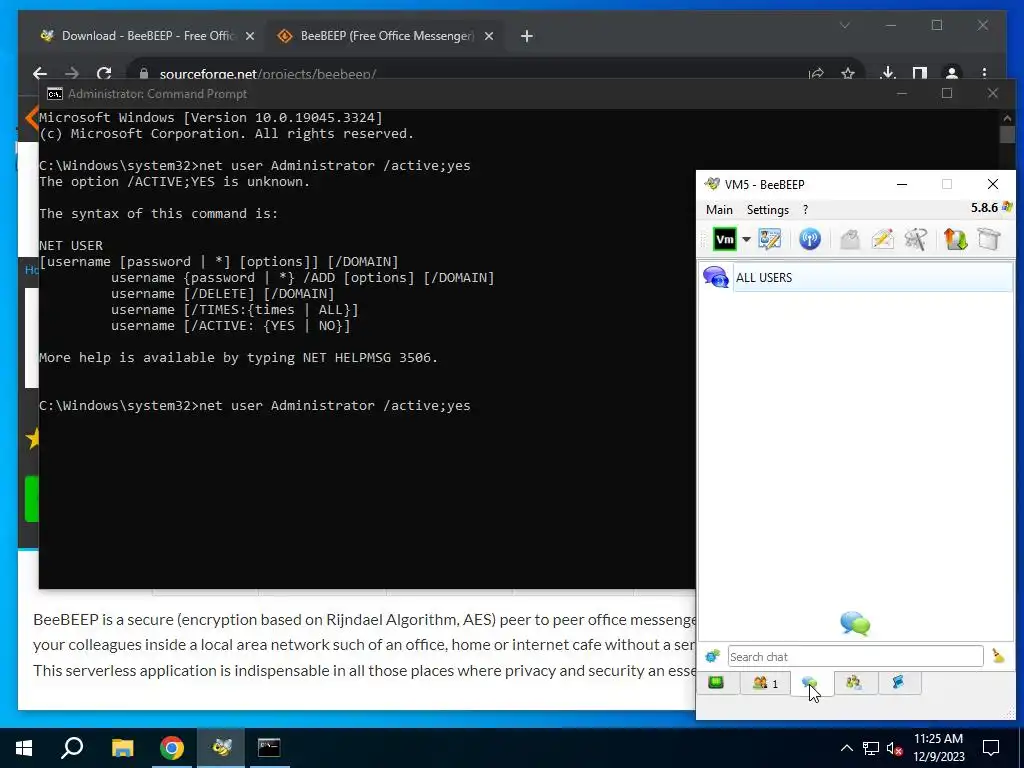Viewport: 1024px width, 768px height.
Task: Open the Windows Start menu
Action: click(x=24, y=748)
